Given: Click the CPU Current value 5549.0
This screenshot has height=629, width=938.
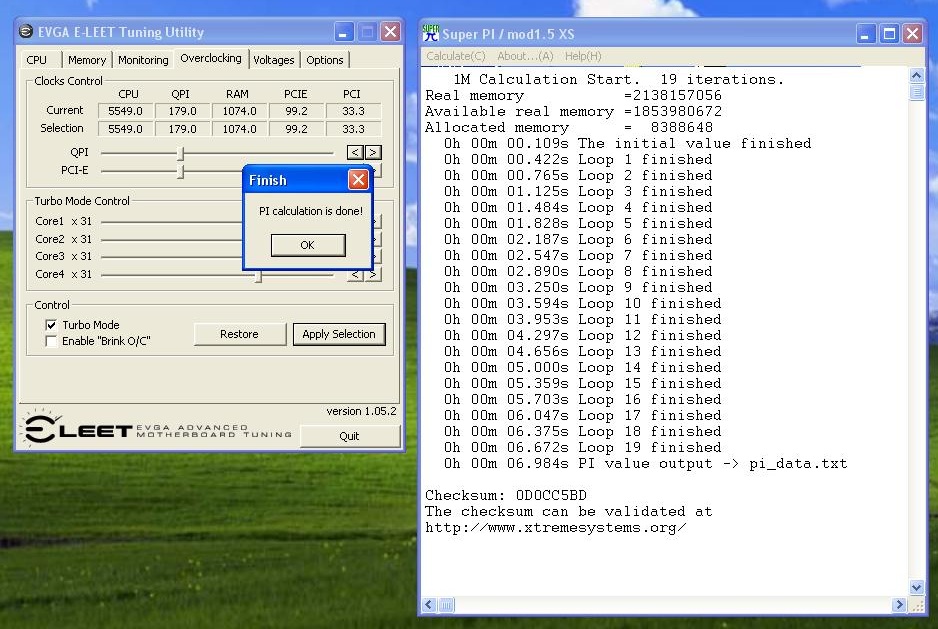Looking at the screenshot, I should [125, 111].
